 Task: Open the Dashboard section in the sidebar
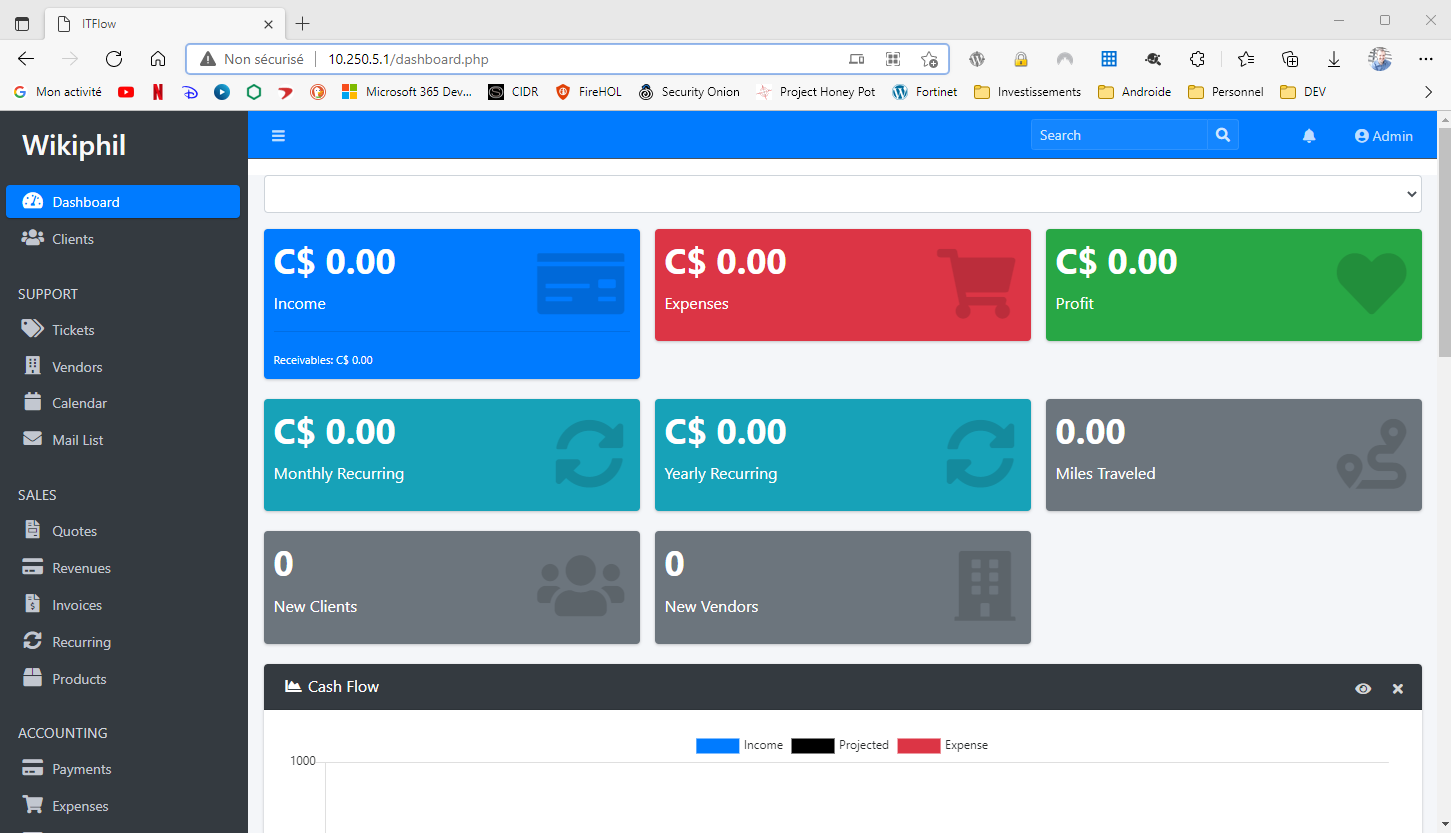[85, 201]
